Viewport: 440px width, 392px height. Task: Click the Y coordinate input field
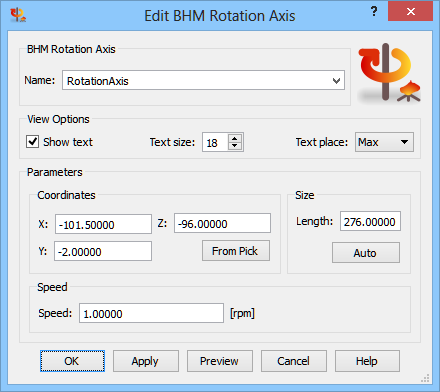(103, 251)
